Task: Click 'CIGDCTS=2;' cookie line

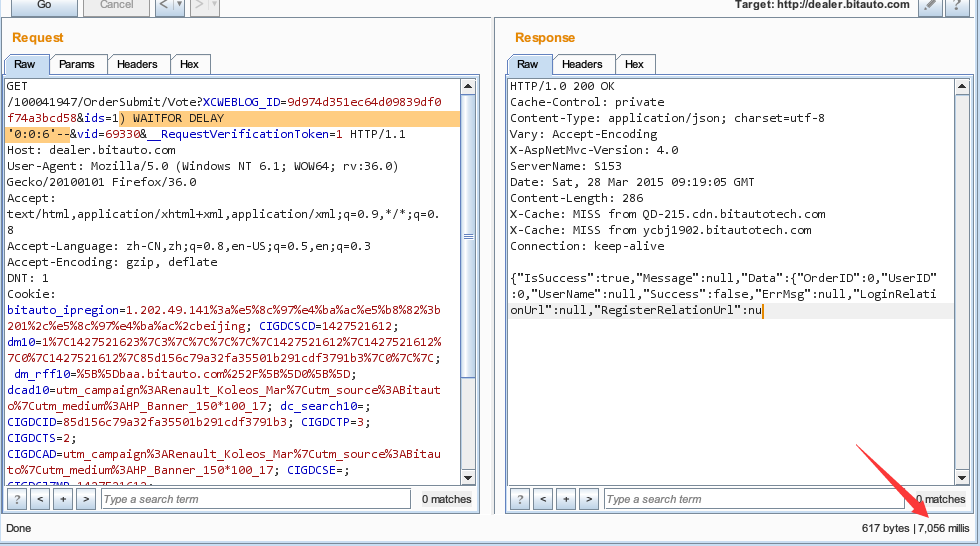Action: pos(42,438)
